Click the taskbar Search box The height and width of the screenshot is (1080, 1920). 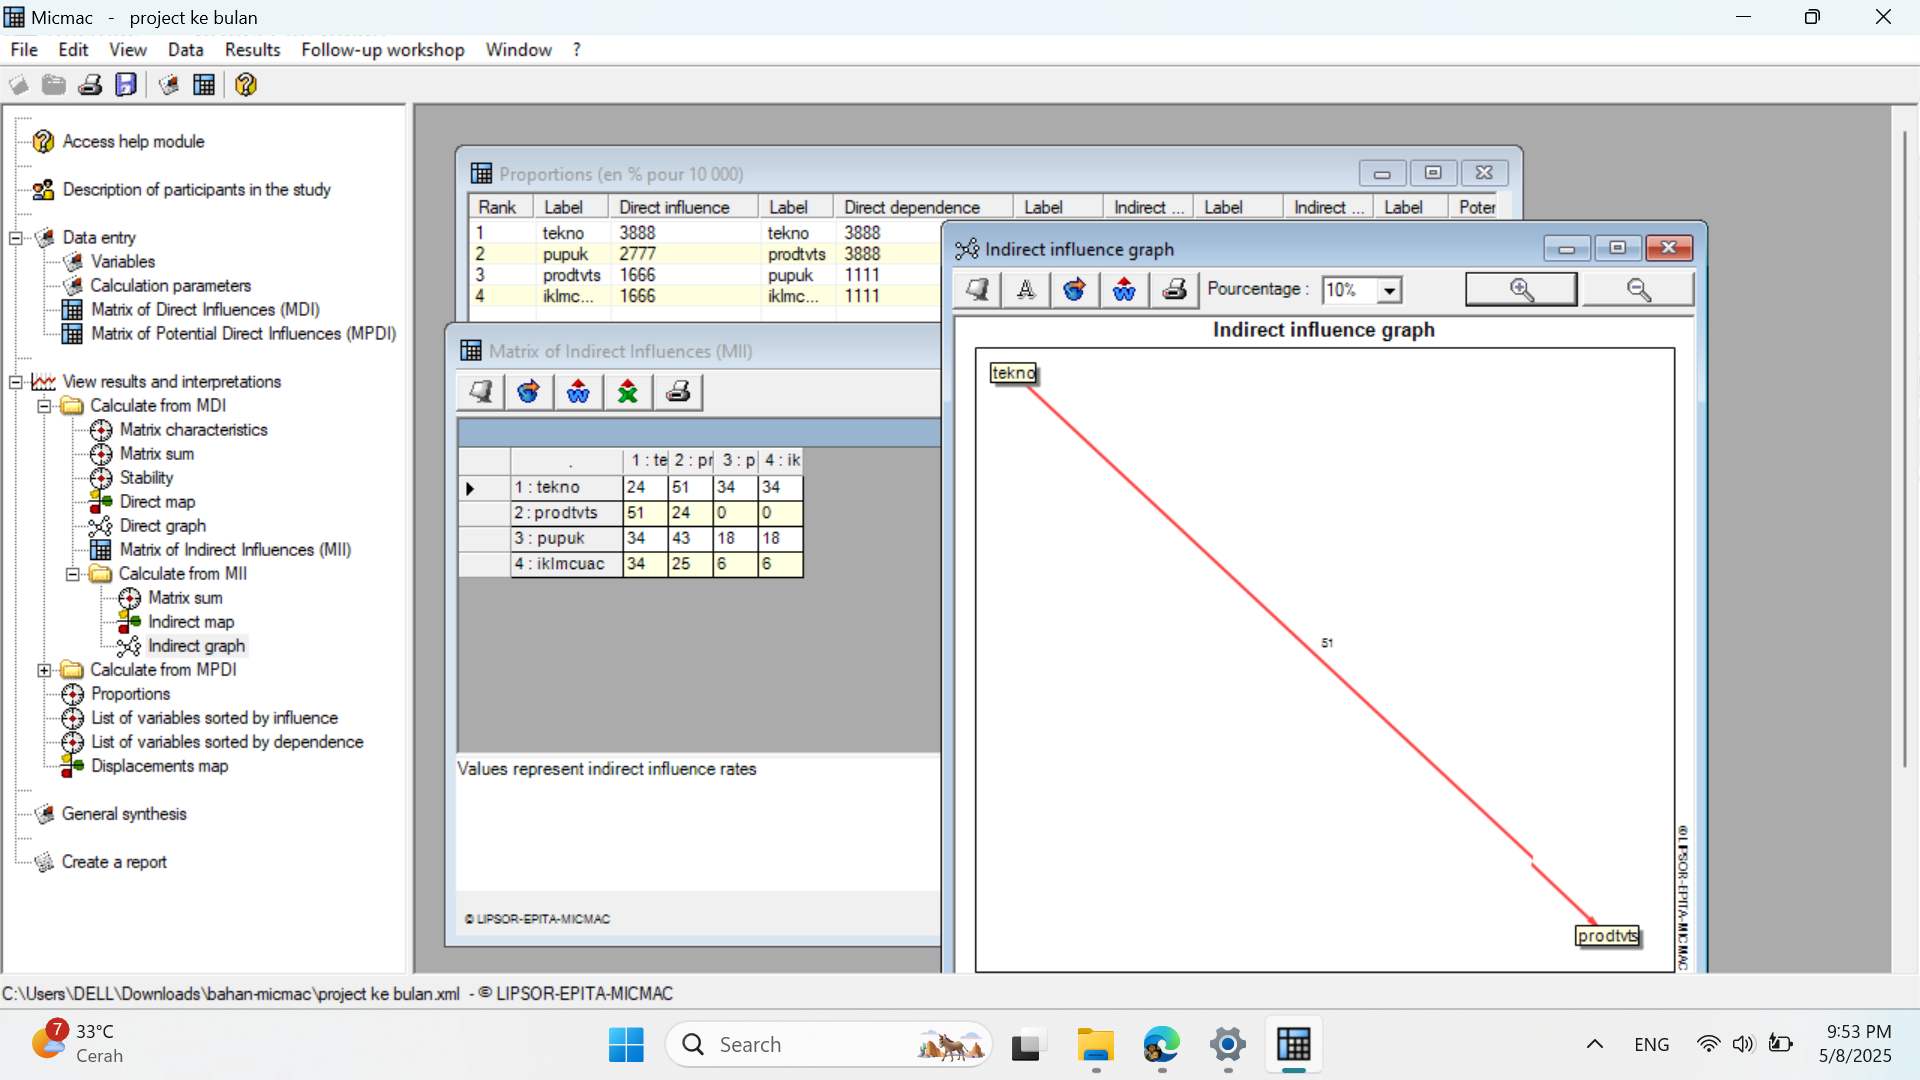(828, 1045)
